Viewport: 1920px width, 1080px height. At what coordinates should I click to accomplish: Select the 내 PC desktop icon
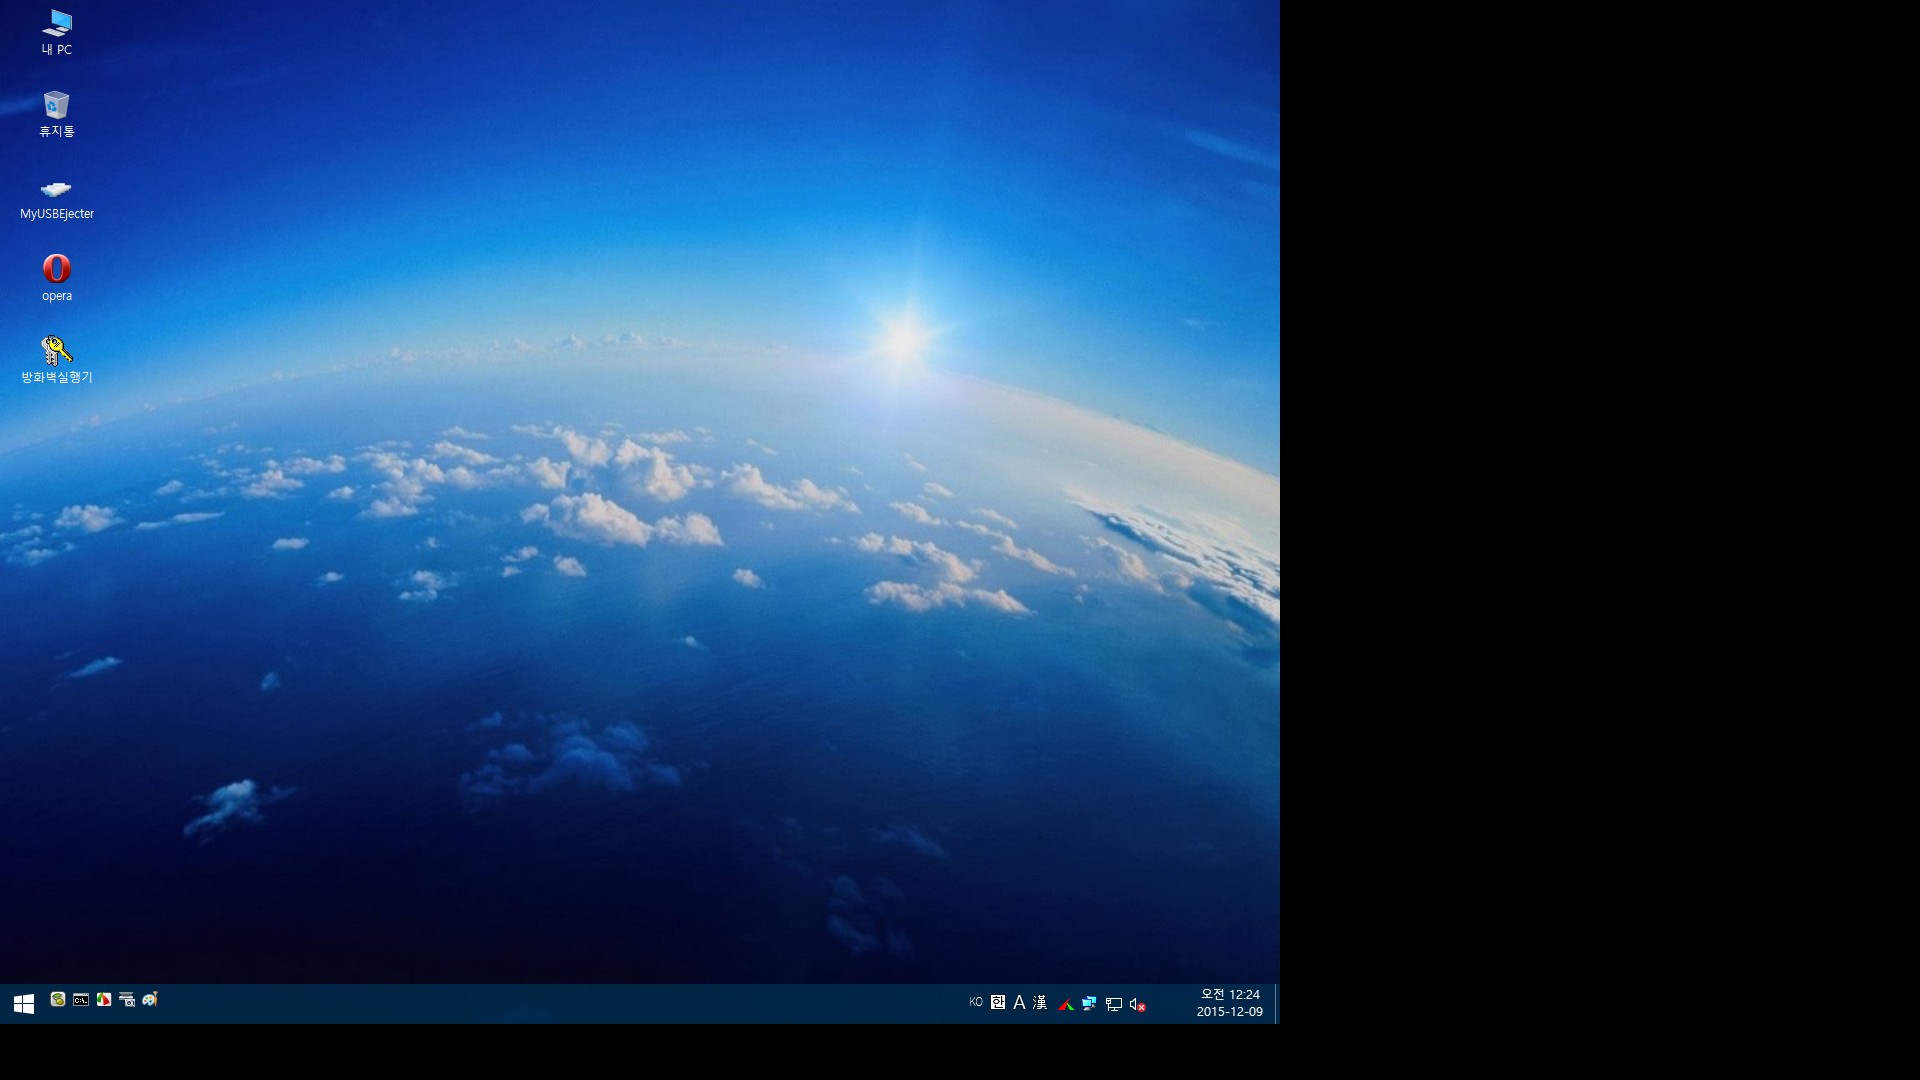[x=57, y=32]
